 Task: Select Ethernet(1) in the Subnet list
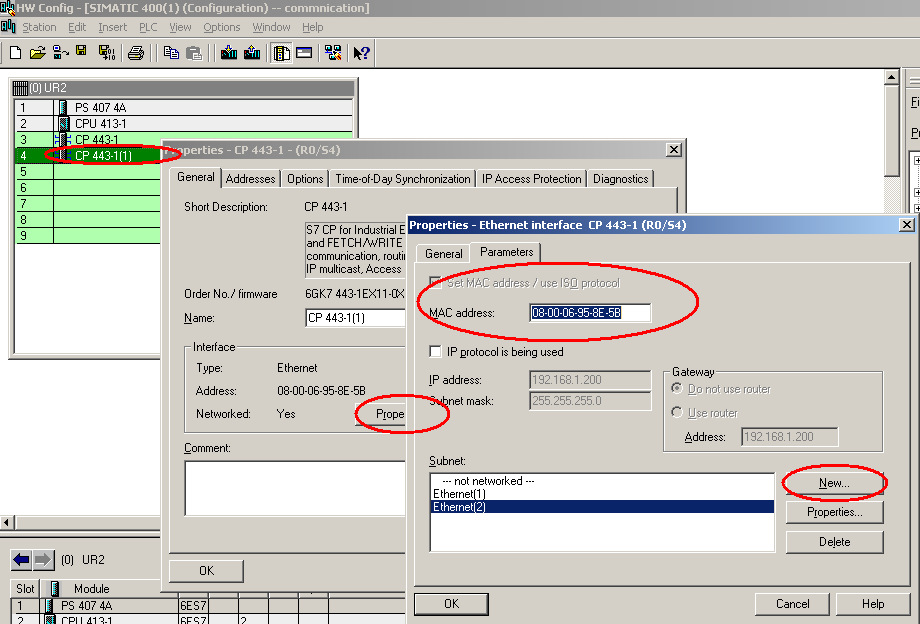tap(459, 494)
